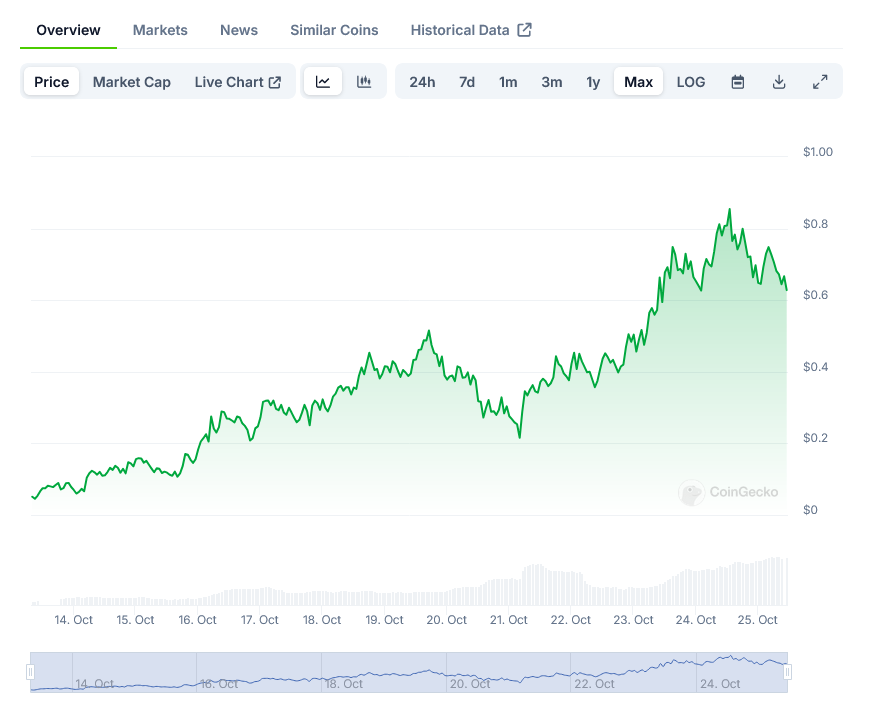Click the 19. Oct x-axis label

pos(385,620)
